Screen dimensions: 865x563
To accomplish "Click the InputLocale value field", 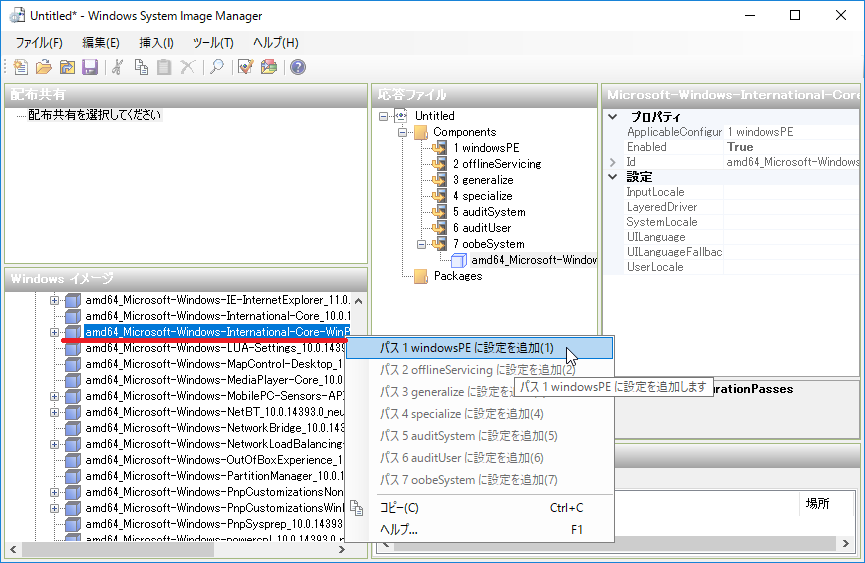I will click(x=793, y=192).
